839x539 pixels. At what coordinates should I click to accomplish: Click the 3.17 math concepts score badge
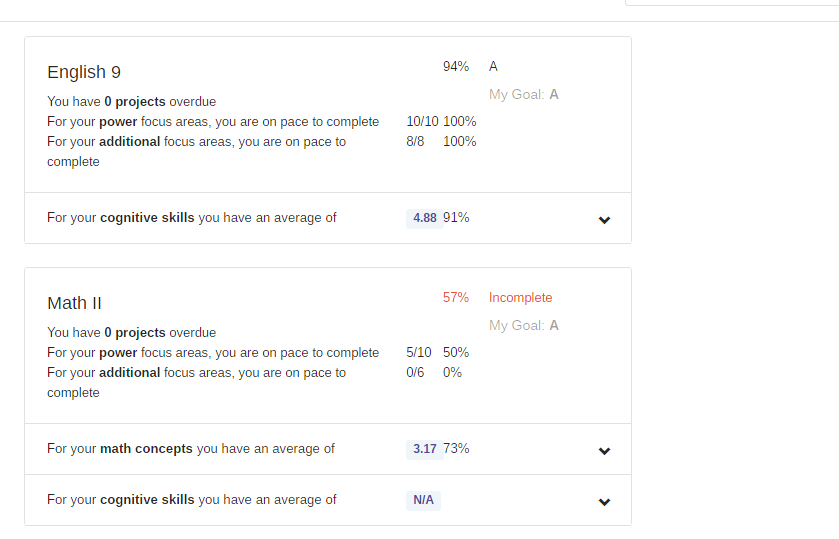(x=425, y=449)
